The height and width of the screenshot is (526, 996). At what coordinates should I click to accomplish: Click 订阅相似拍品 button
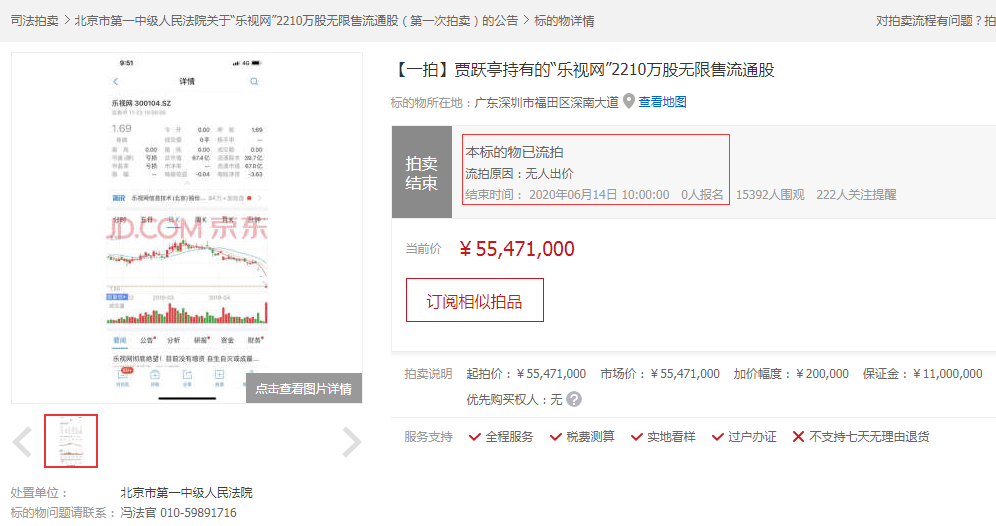coord(474,300)
